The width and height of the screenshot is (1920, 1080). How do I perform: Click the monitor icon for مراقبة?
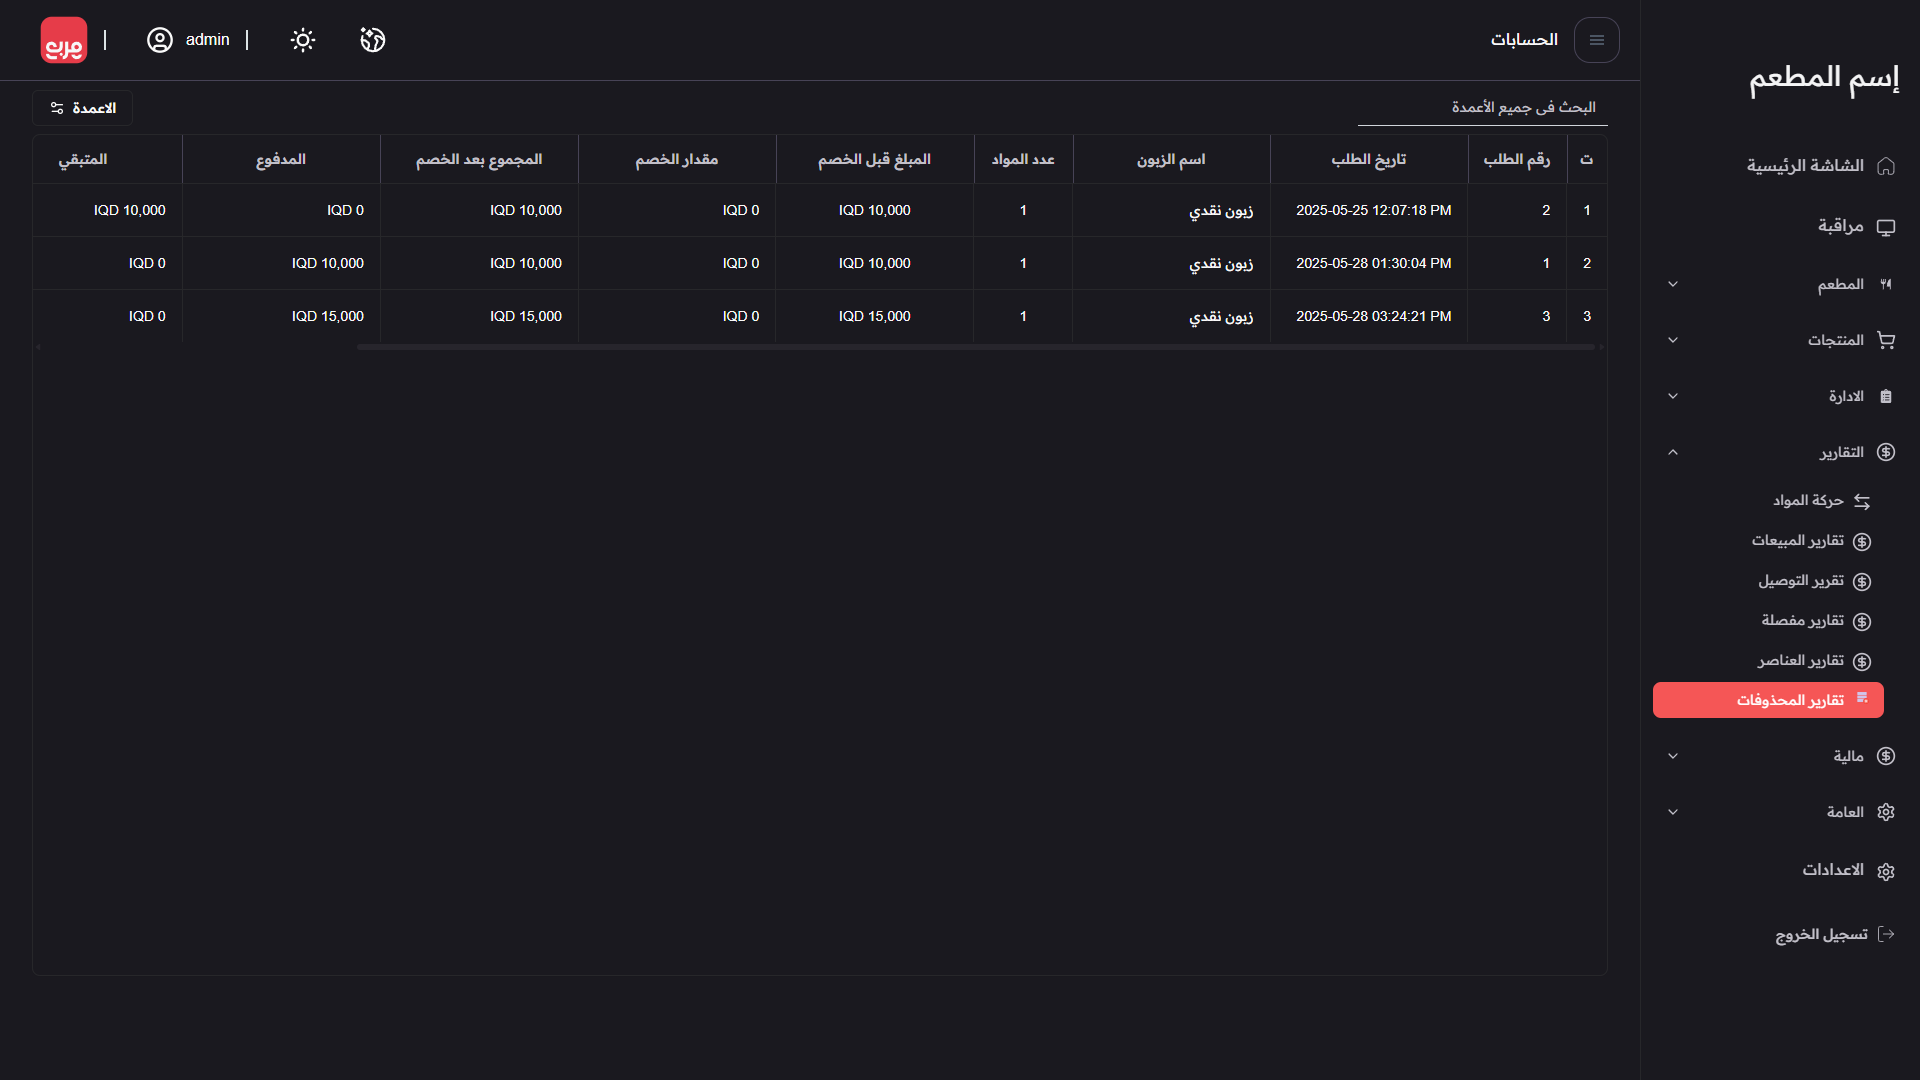coord(1886,227)
